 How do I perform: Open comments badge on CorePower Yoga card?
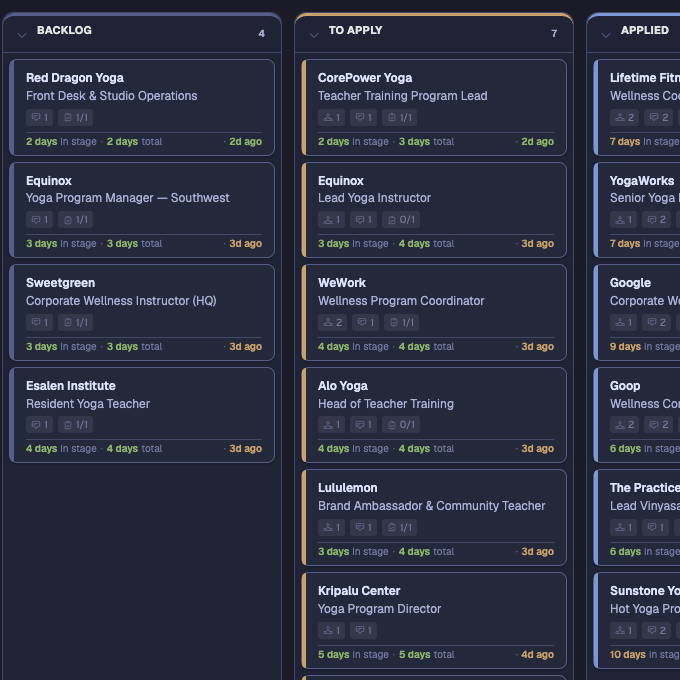pyautogui.click(x=363, y=118)
